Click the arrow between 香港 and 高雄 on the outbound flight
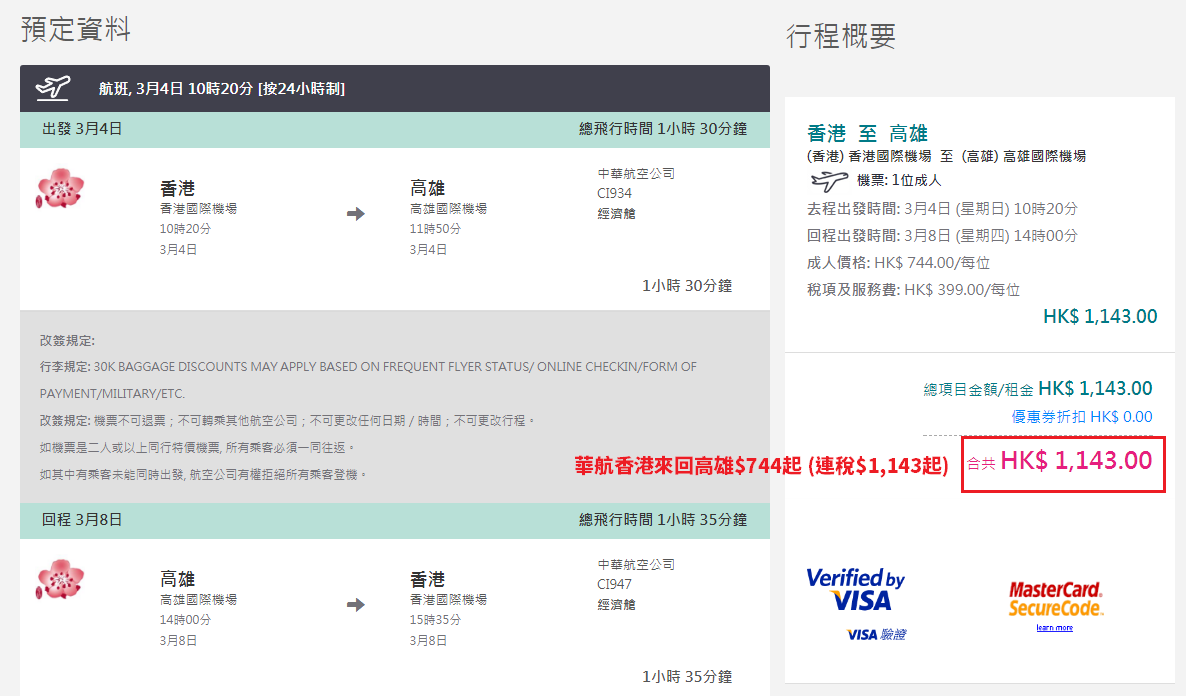The width and height of the screenshot is (1186, 696). click(355, 214)
